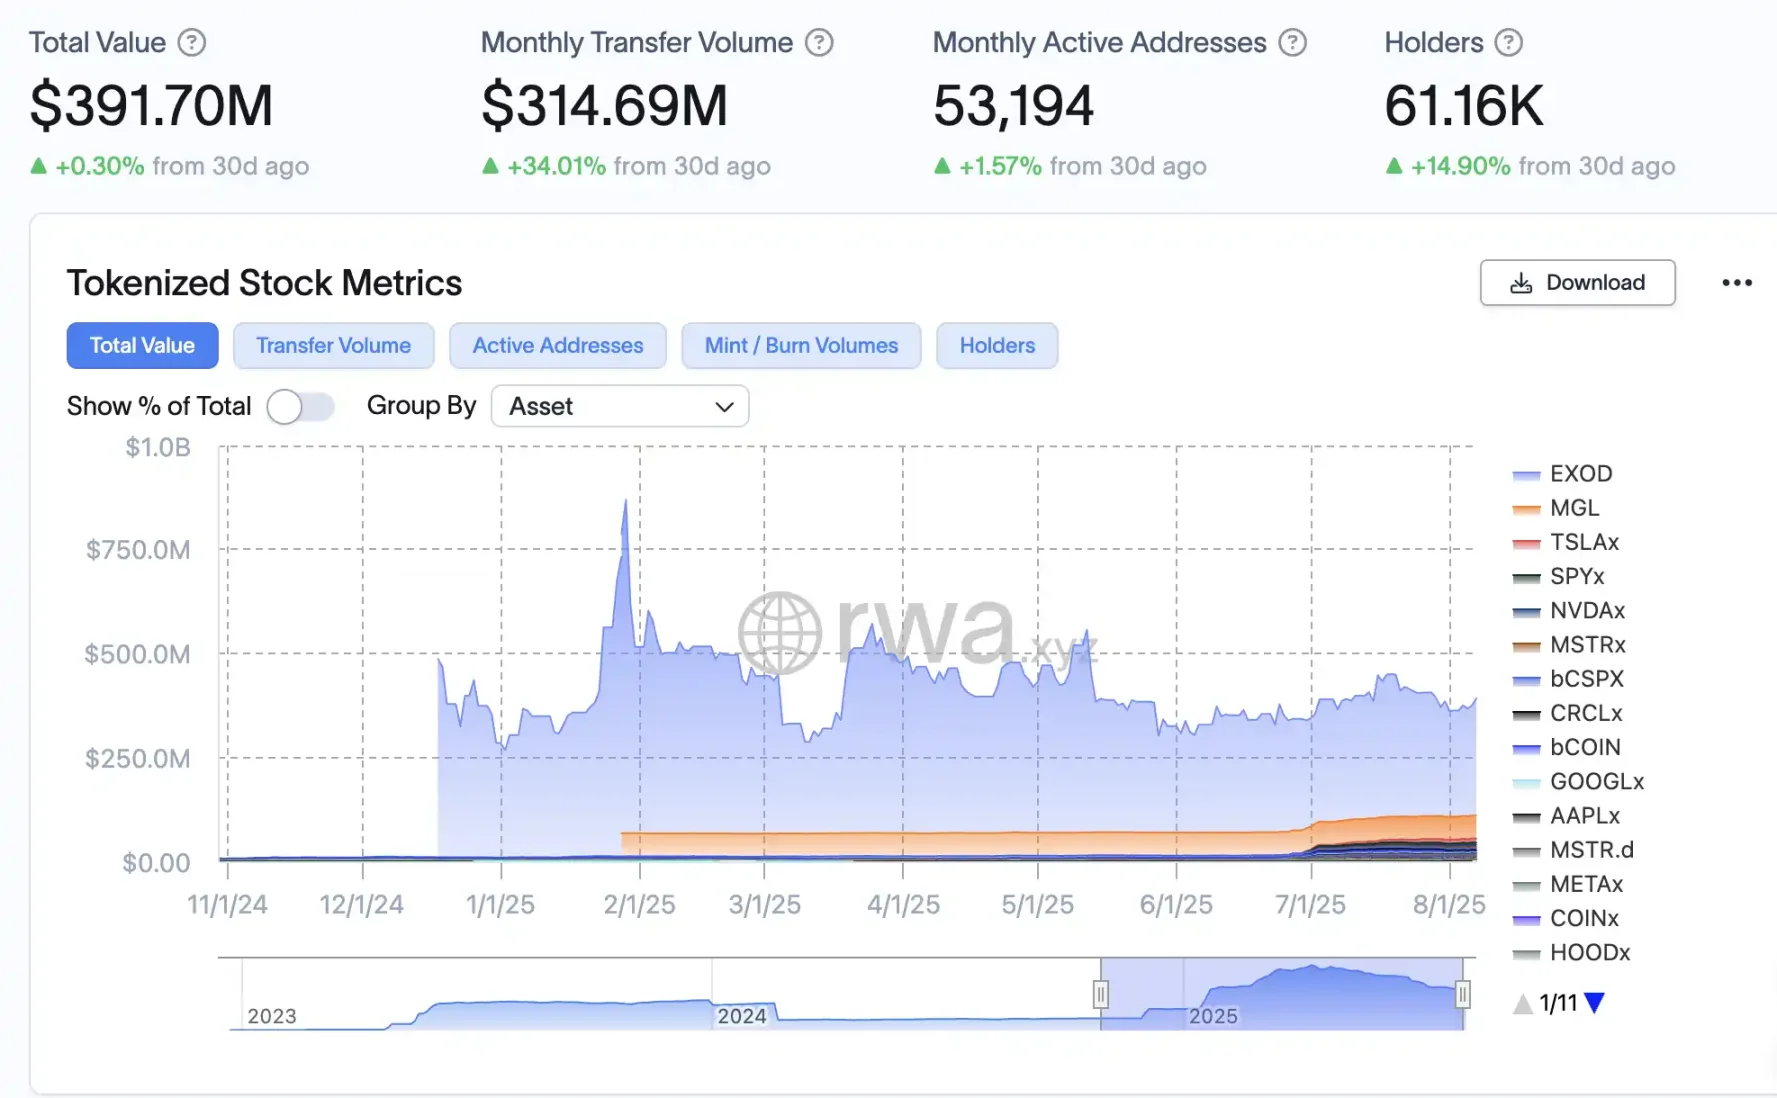Screen dimensions: 1777x1098
Task: Open the Group By Asset dropdown
Action: (620, 407)
